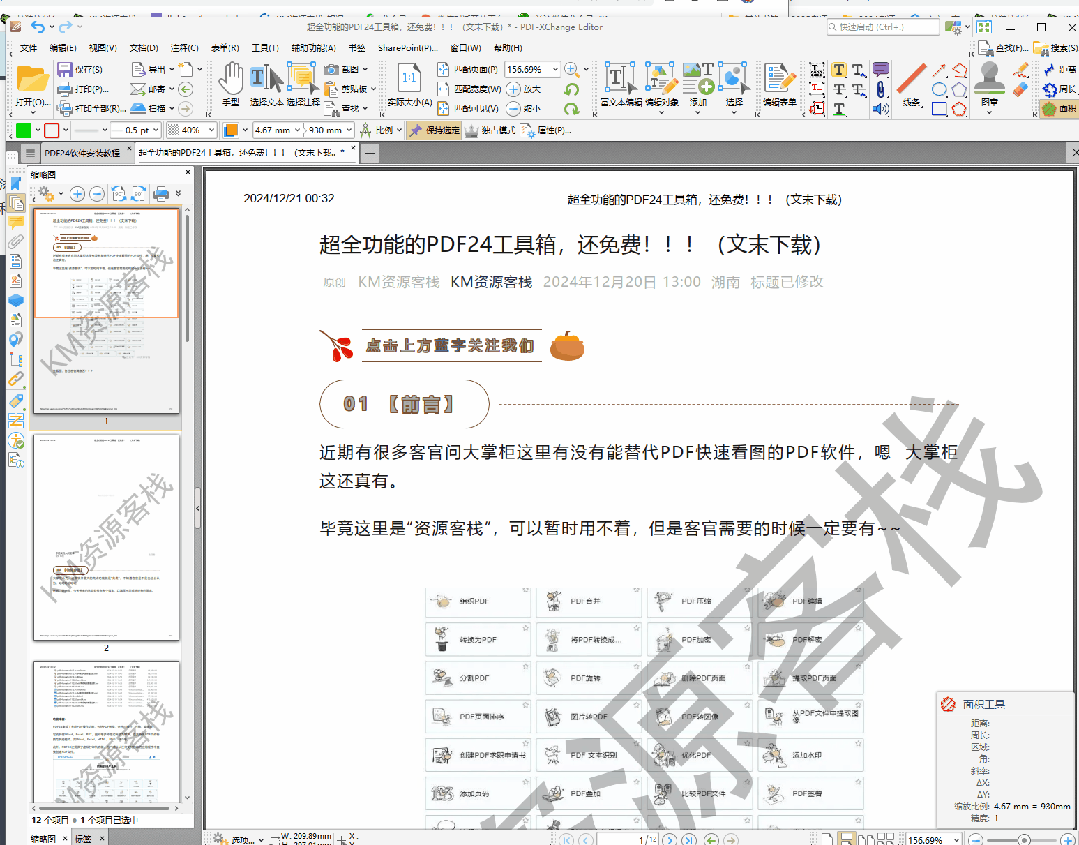The image size is (1079, 845).
Task: Open the 视图(V) menu
Action: click(103, 48)
